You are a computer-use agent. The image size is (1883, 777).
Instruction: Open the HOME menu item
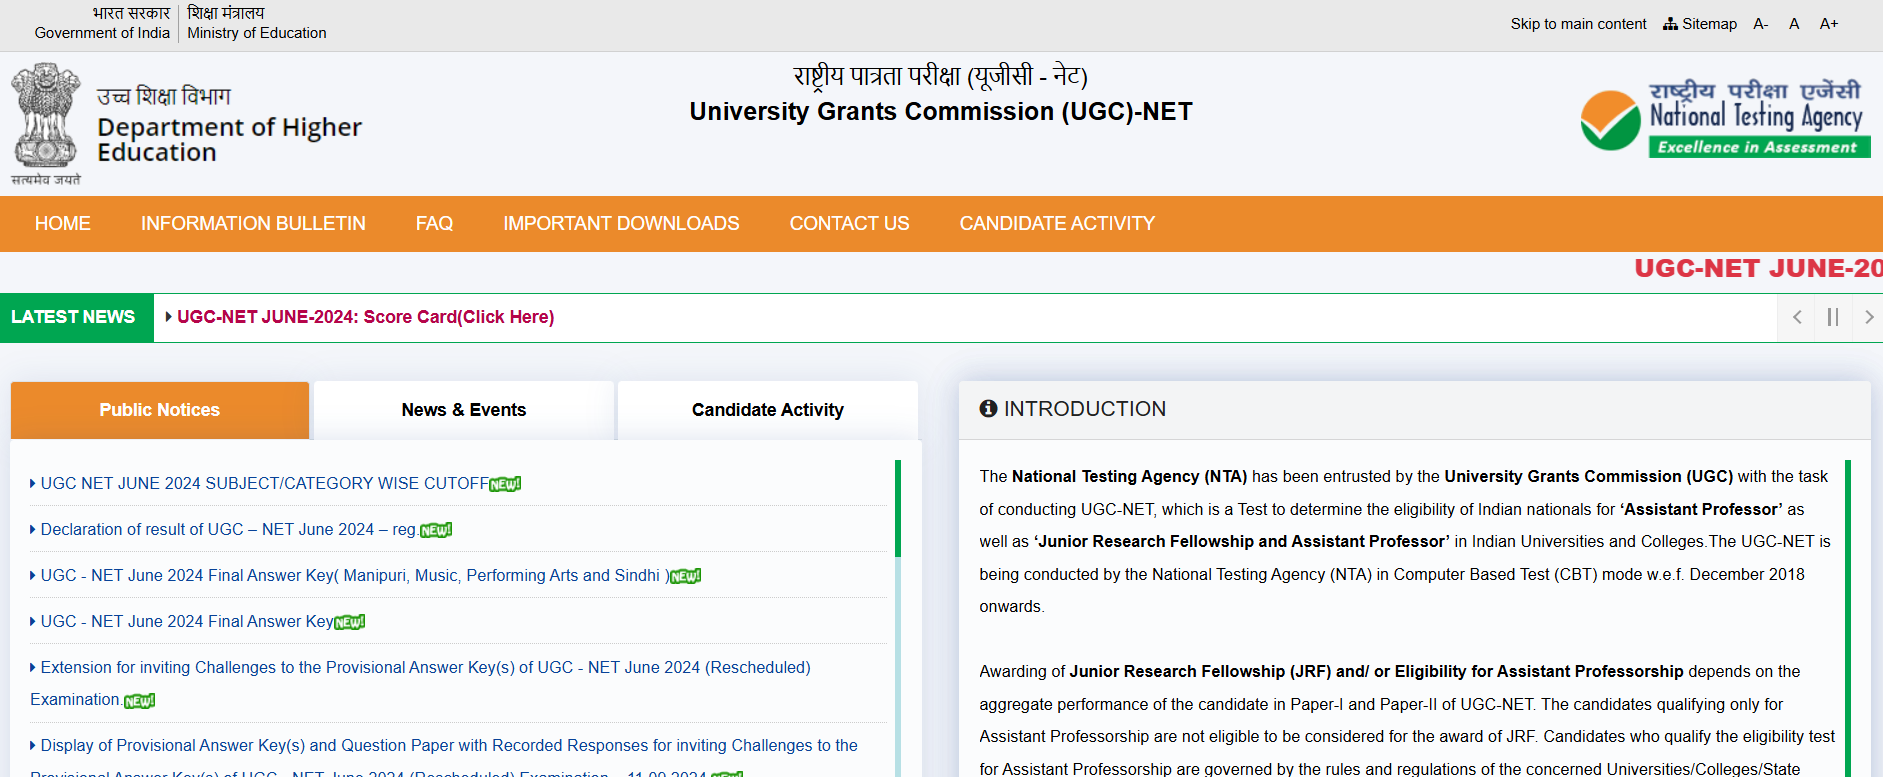pyautogui.click(x=63, y=224)
